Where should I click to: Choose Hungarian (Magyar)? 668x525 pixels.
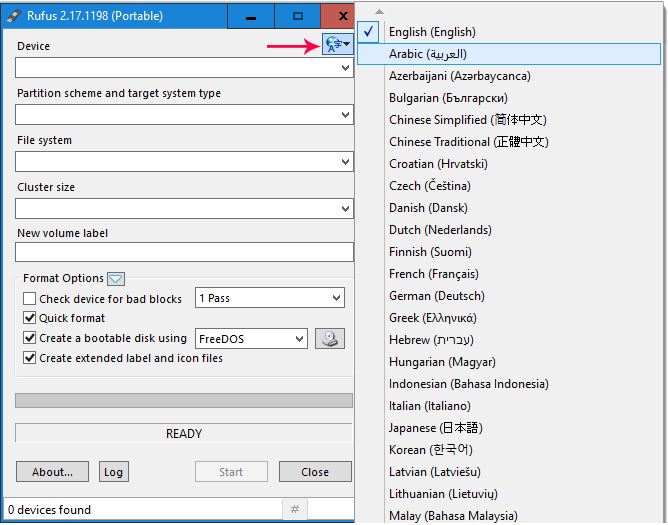coord(509,362)
